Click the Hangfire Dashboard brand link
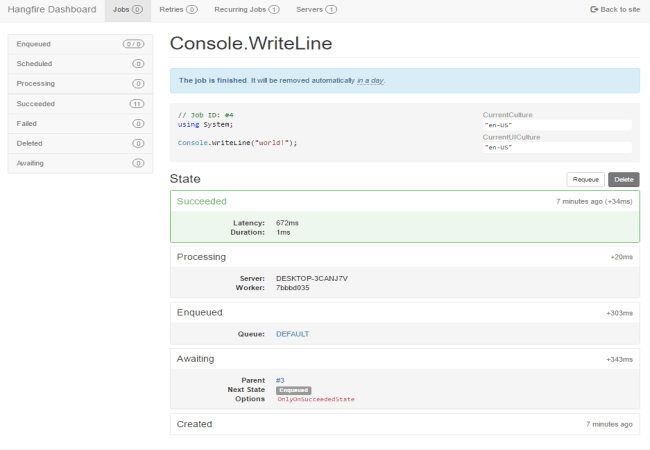Viewport: 650px width, 450px height. pos(52,9)
